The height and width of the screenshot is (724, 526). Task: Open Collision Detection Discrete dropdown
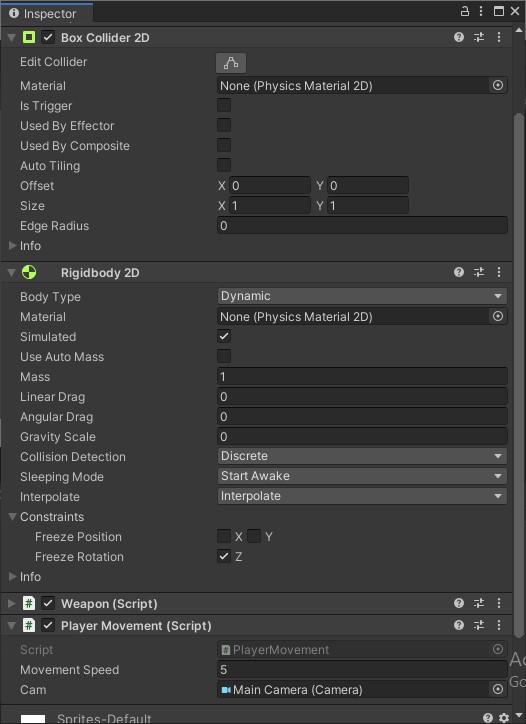[362, 456]
